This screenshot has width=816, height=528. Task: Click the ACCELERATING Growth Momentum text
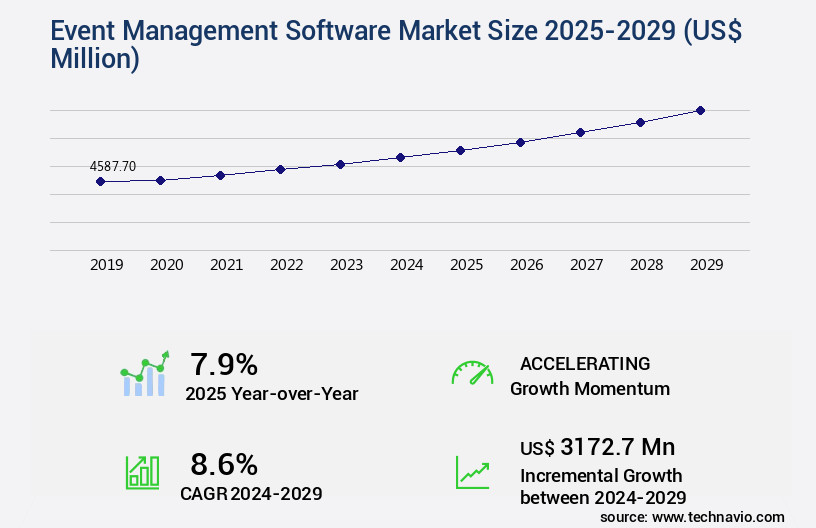[x=589, y=376]
